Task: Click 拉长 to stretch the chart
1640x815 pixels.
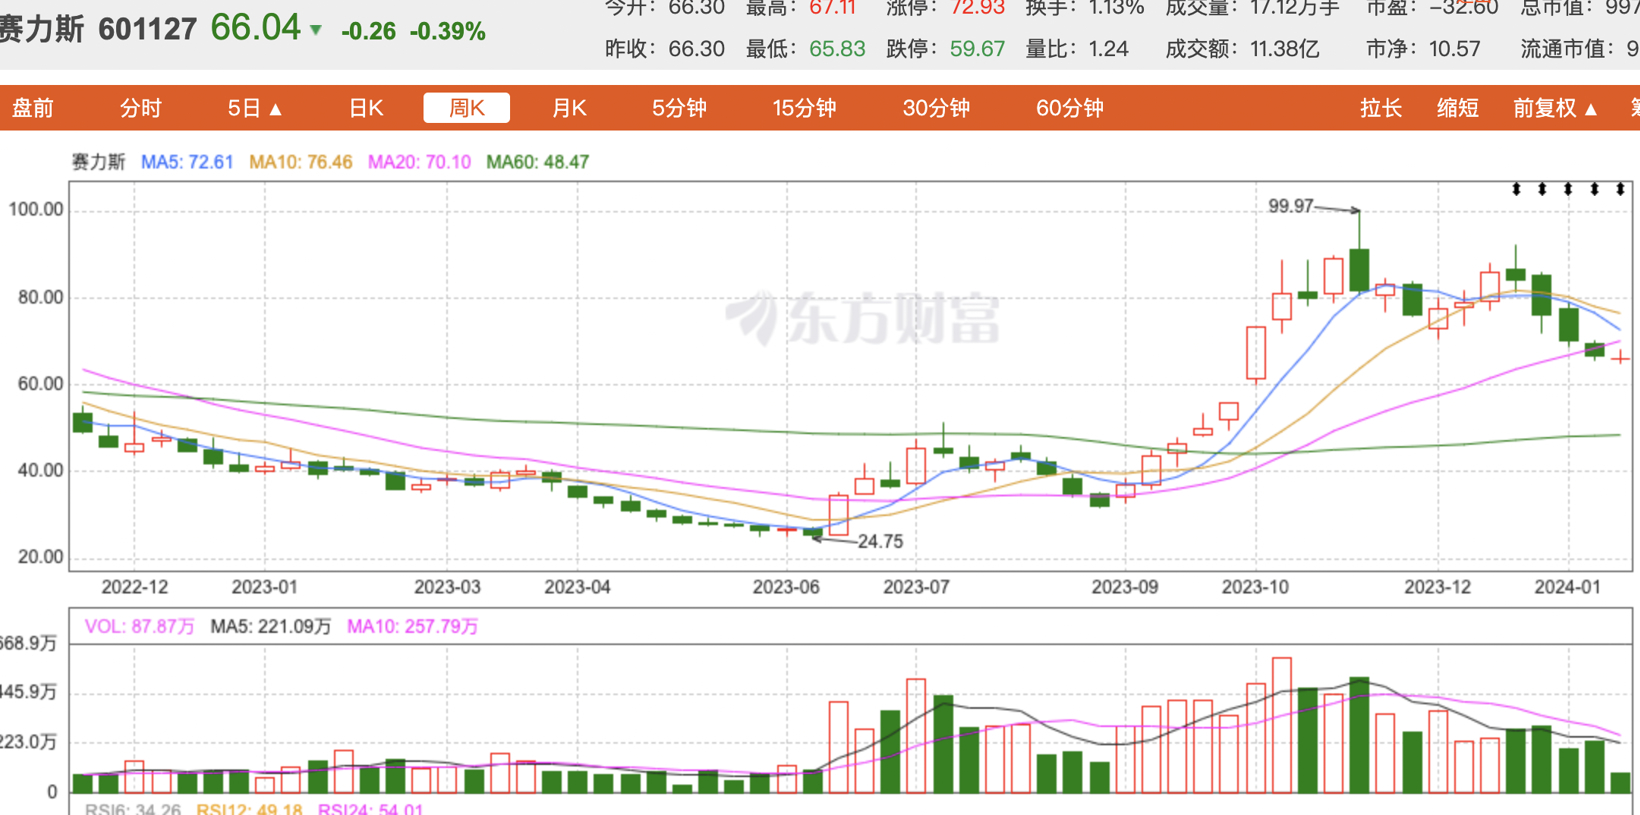Action: [1381, 108]
